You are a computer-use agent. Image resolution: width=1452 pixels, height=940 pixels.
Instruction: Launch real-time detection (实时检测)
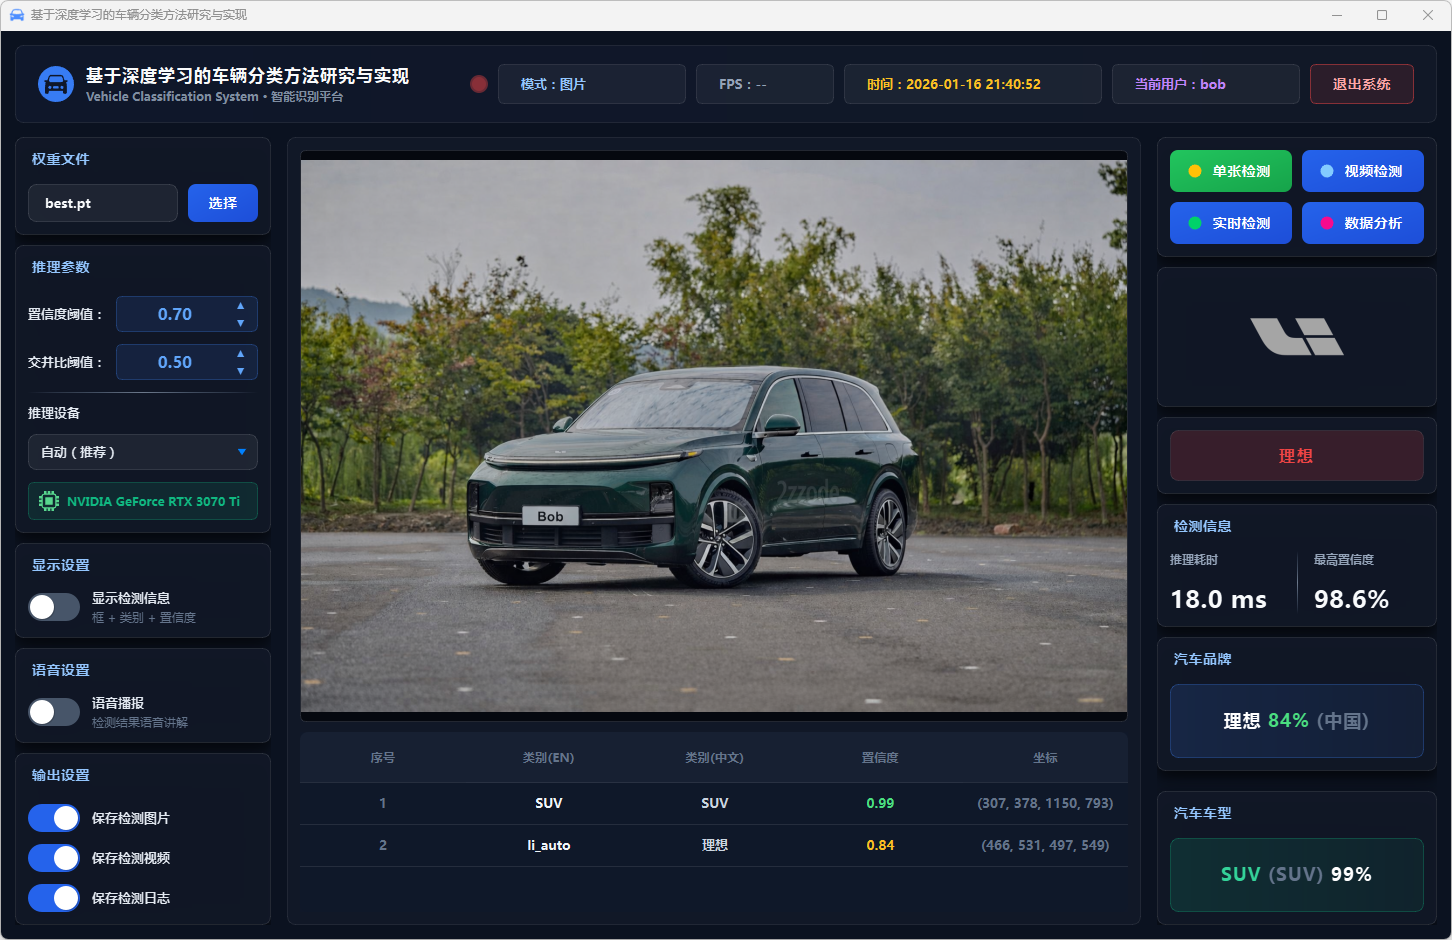pos(1230,223)
